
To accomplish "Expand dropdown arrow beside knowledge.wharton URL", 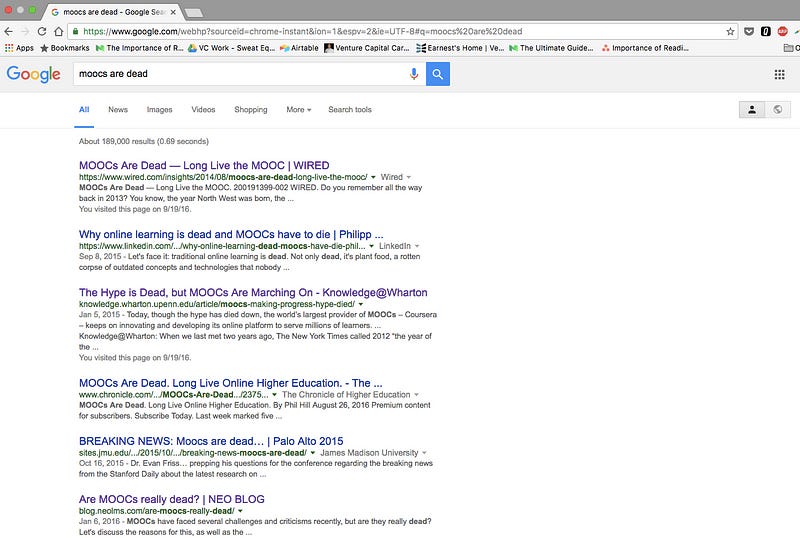I will (x=361, y=304).
